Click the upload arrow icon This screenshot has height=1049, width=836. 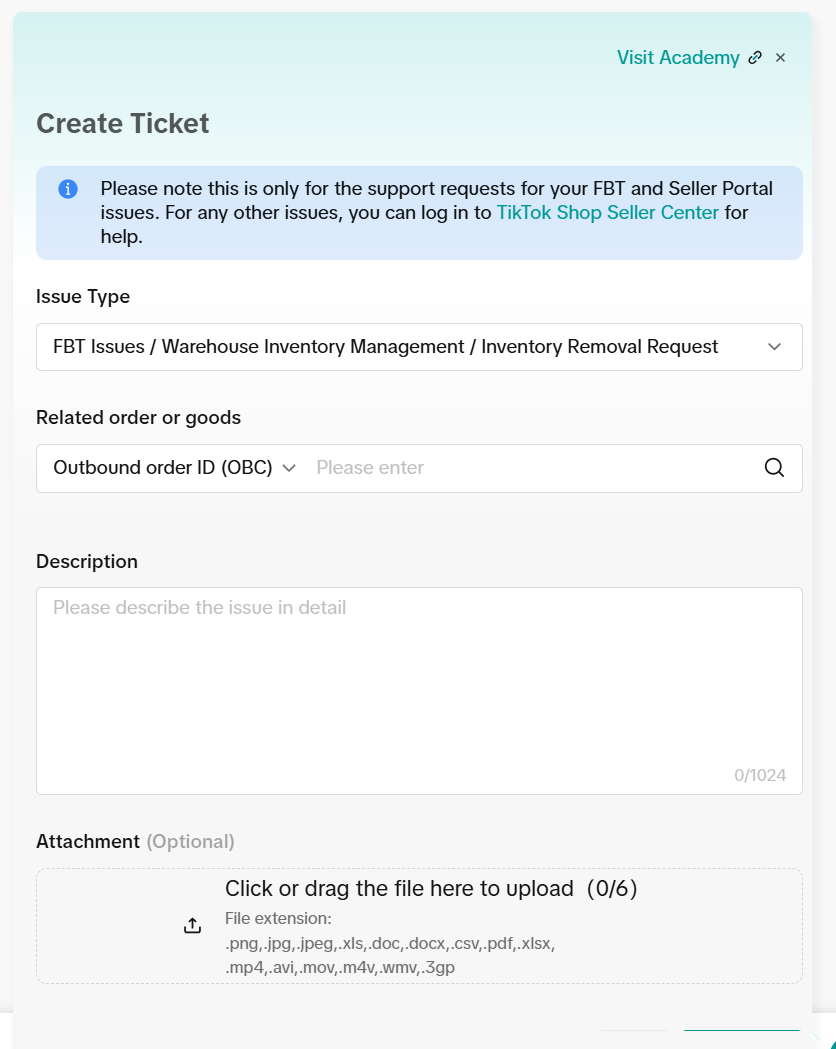point(193,926)
